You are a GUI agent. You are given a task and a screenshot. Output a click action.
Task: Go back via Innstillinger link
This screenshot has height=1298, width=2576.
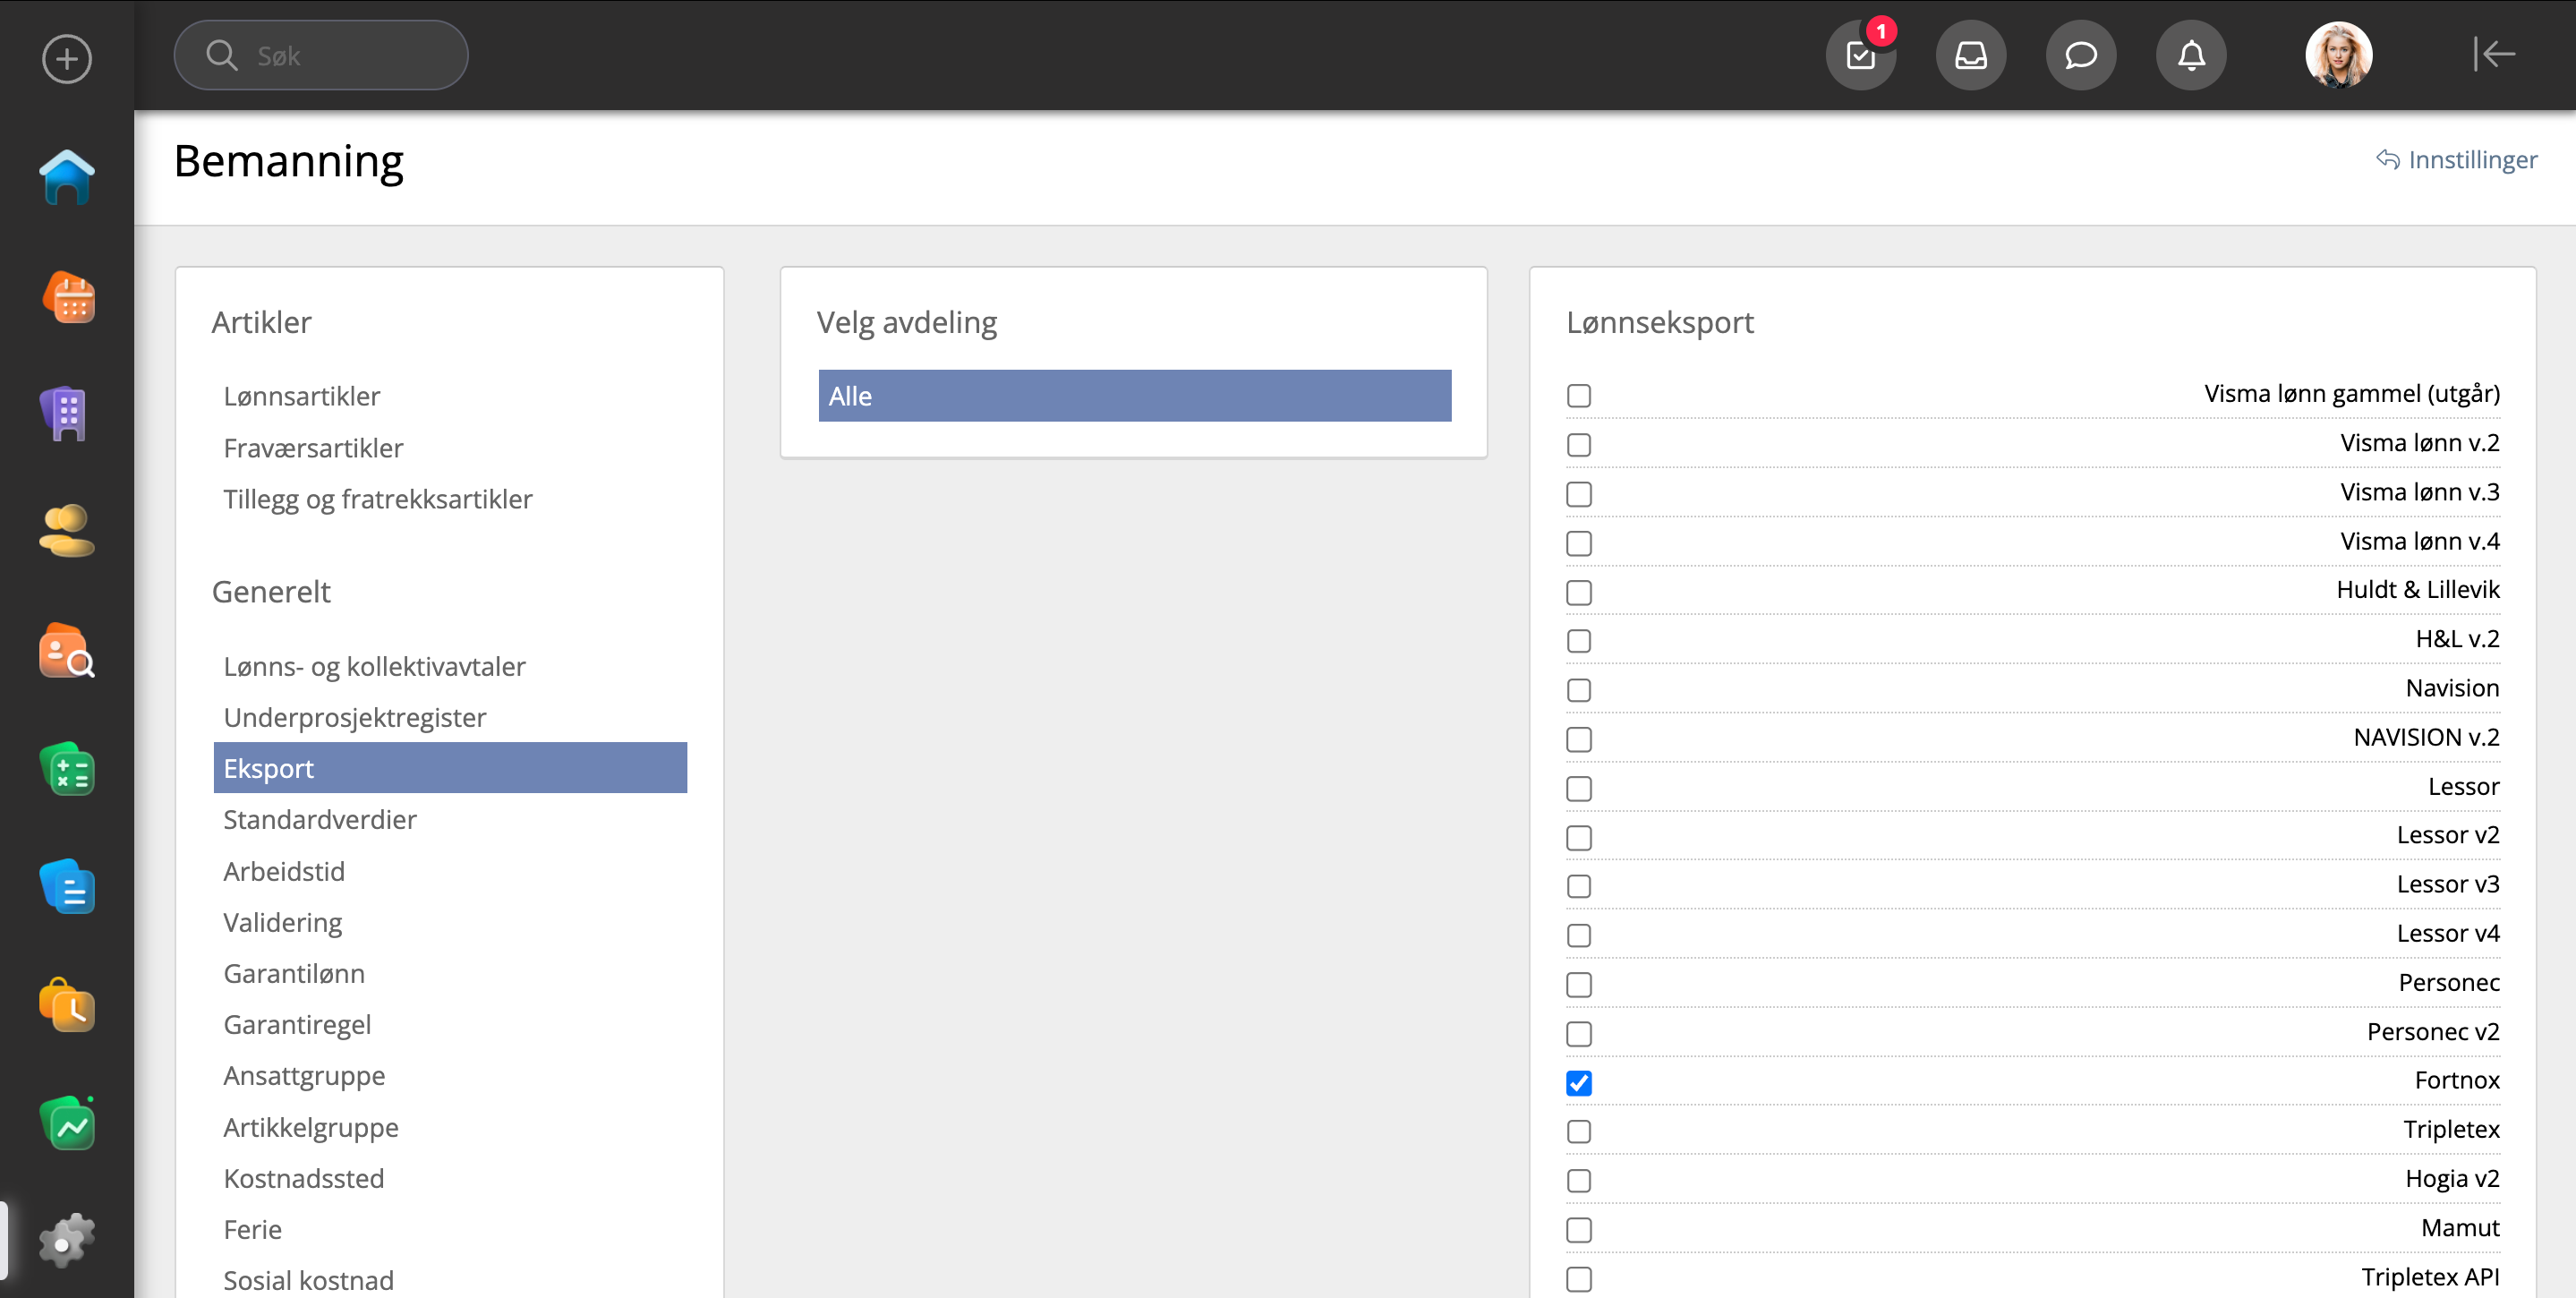(2457, 160)
